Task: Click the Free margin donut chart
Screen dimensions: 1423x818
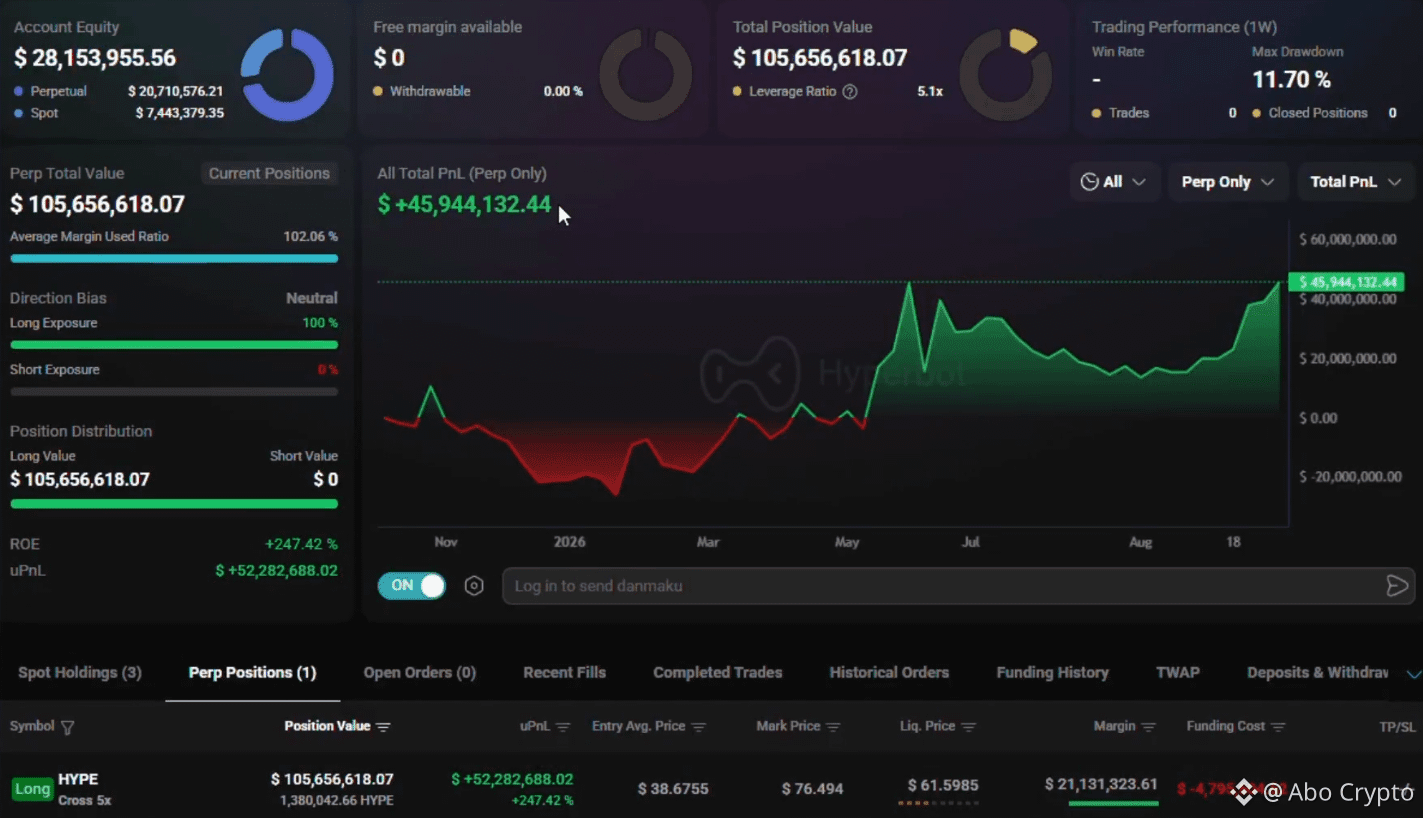Action: (645, 75)
